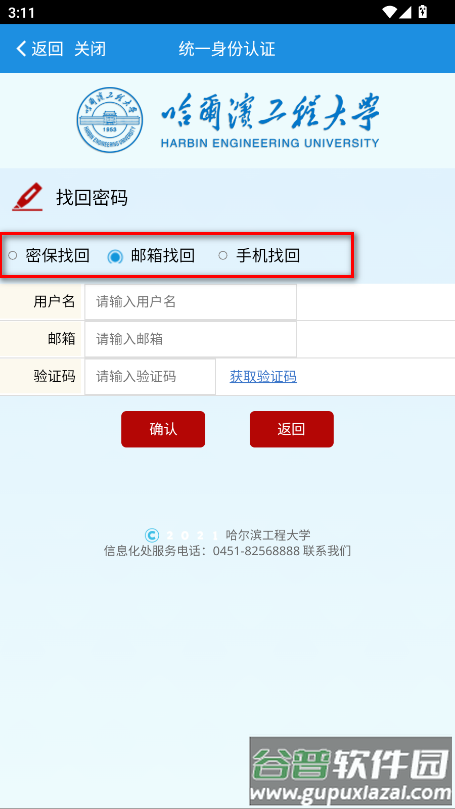Click the Harbin Engineering University round seal logo

coord(110,120)
